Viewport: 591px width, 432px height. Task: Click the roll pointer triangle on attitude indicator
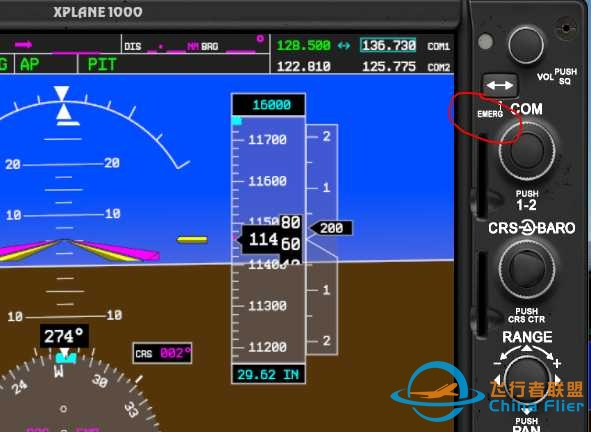point(63,113)
